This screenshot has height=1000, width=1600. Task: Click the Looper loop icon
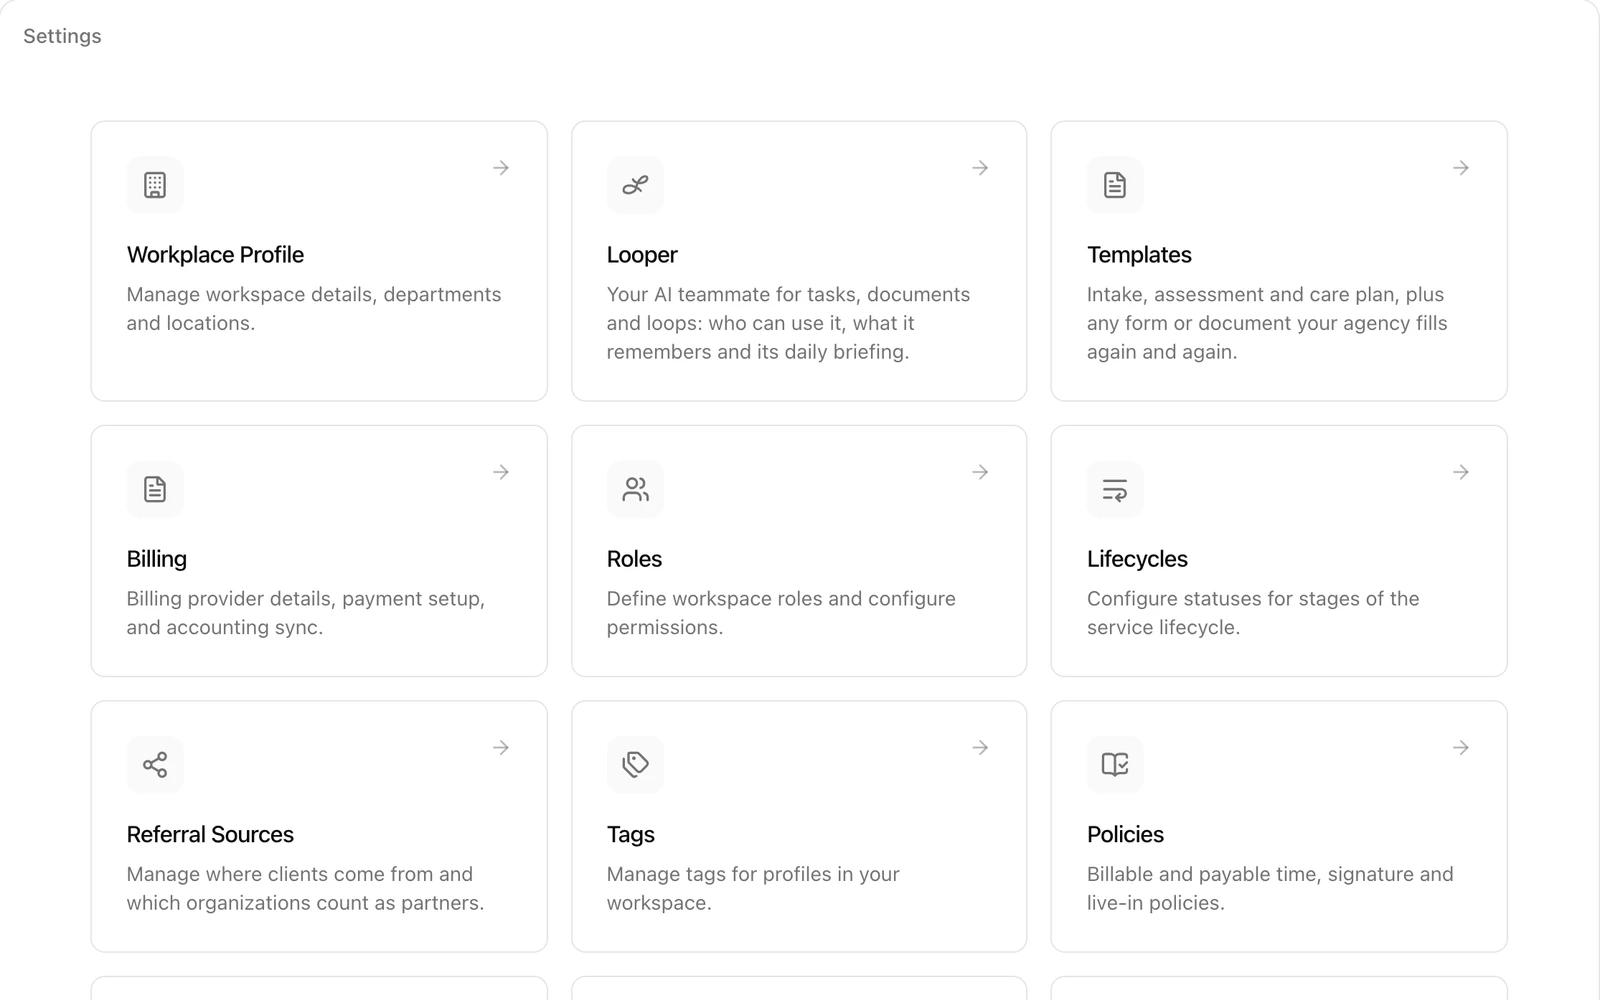coord(635,185)
